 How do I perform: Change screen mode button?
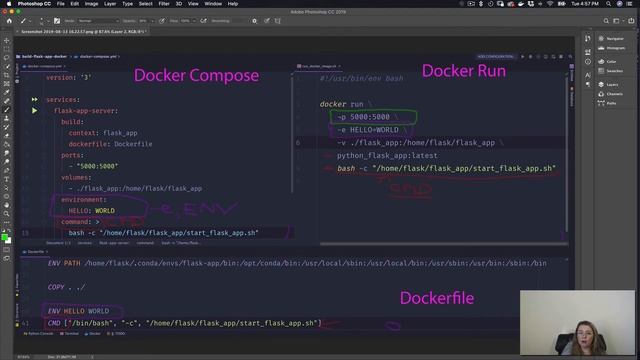(7, 258)
